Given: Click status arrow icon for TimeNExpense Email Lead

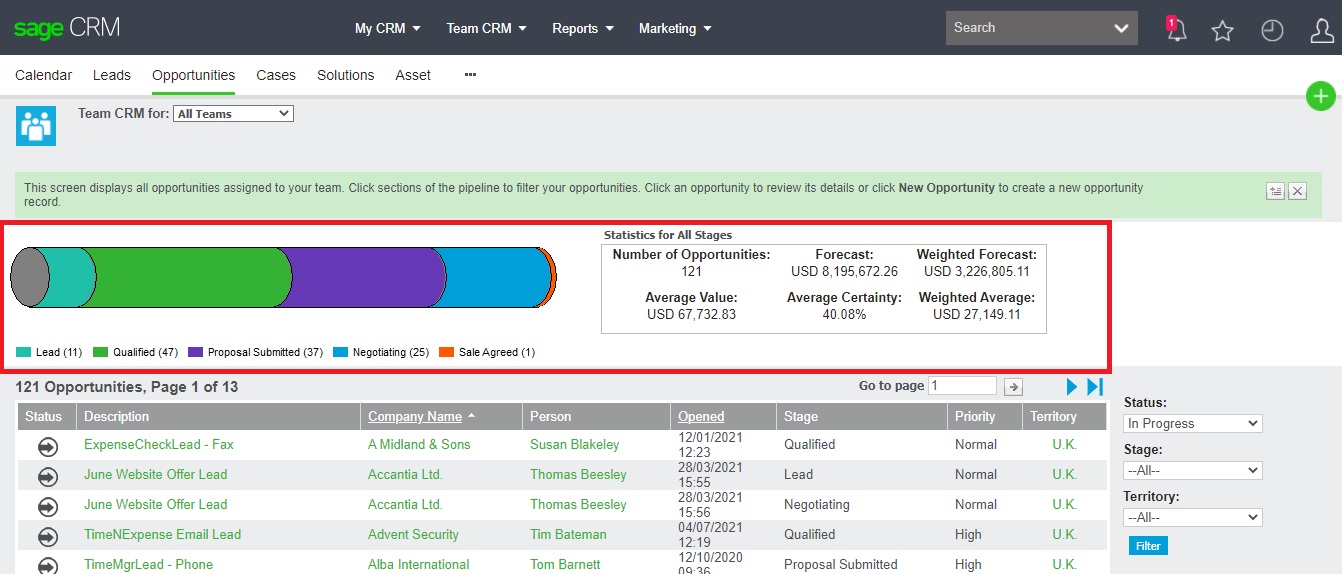Looking at the screenshot, I should point(47,537).
